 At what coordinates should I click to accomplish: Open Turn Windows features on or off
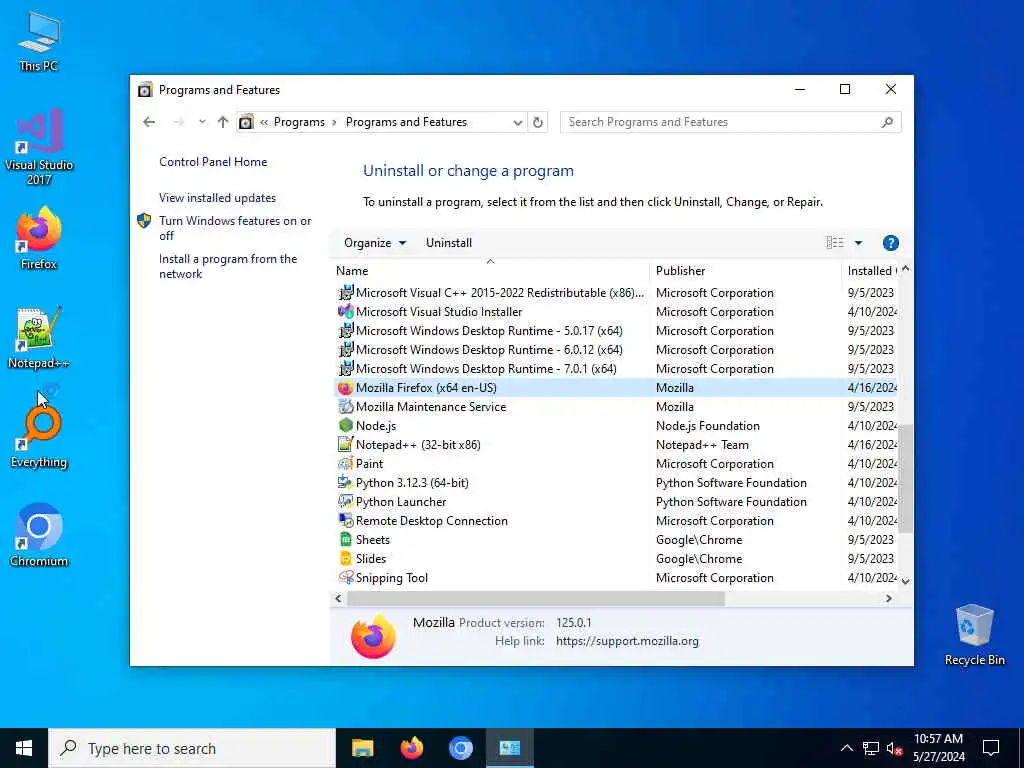[235, 228]
